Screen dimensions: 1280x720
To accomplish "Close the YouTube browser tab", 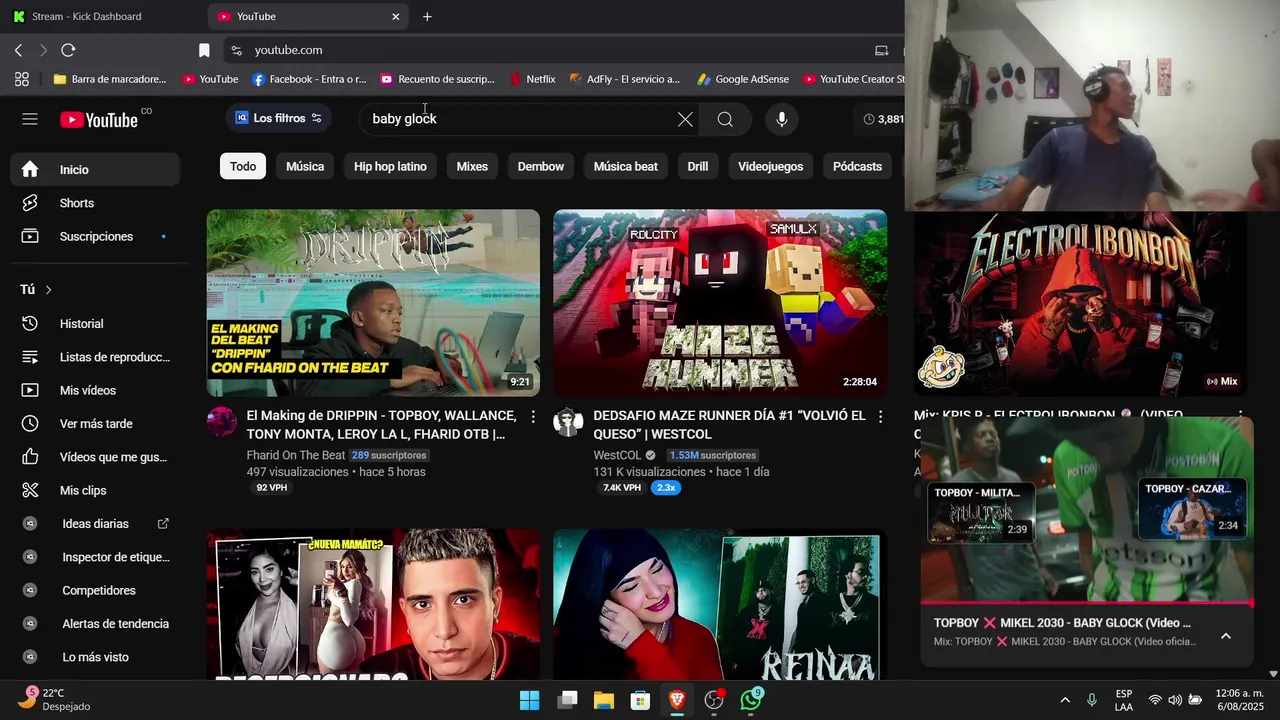I will [x=395, y=16].
